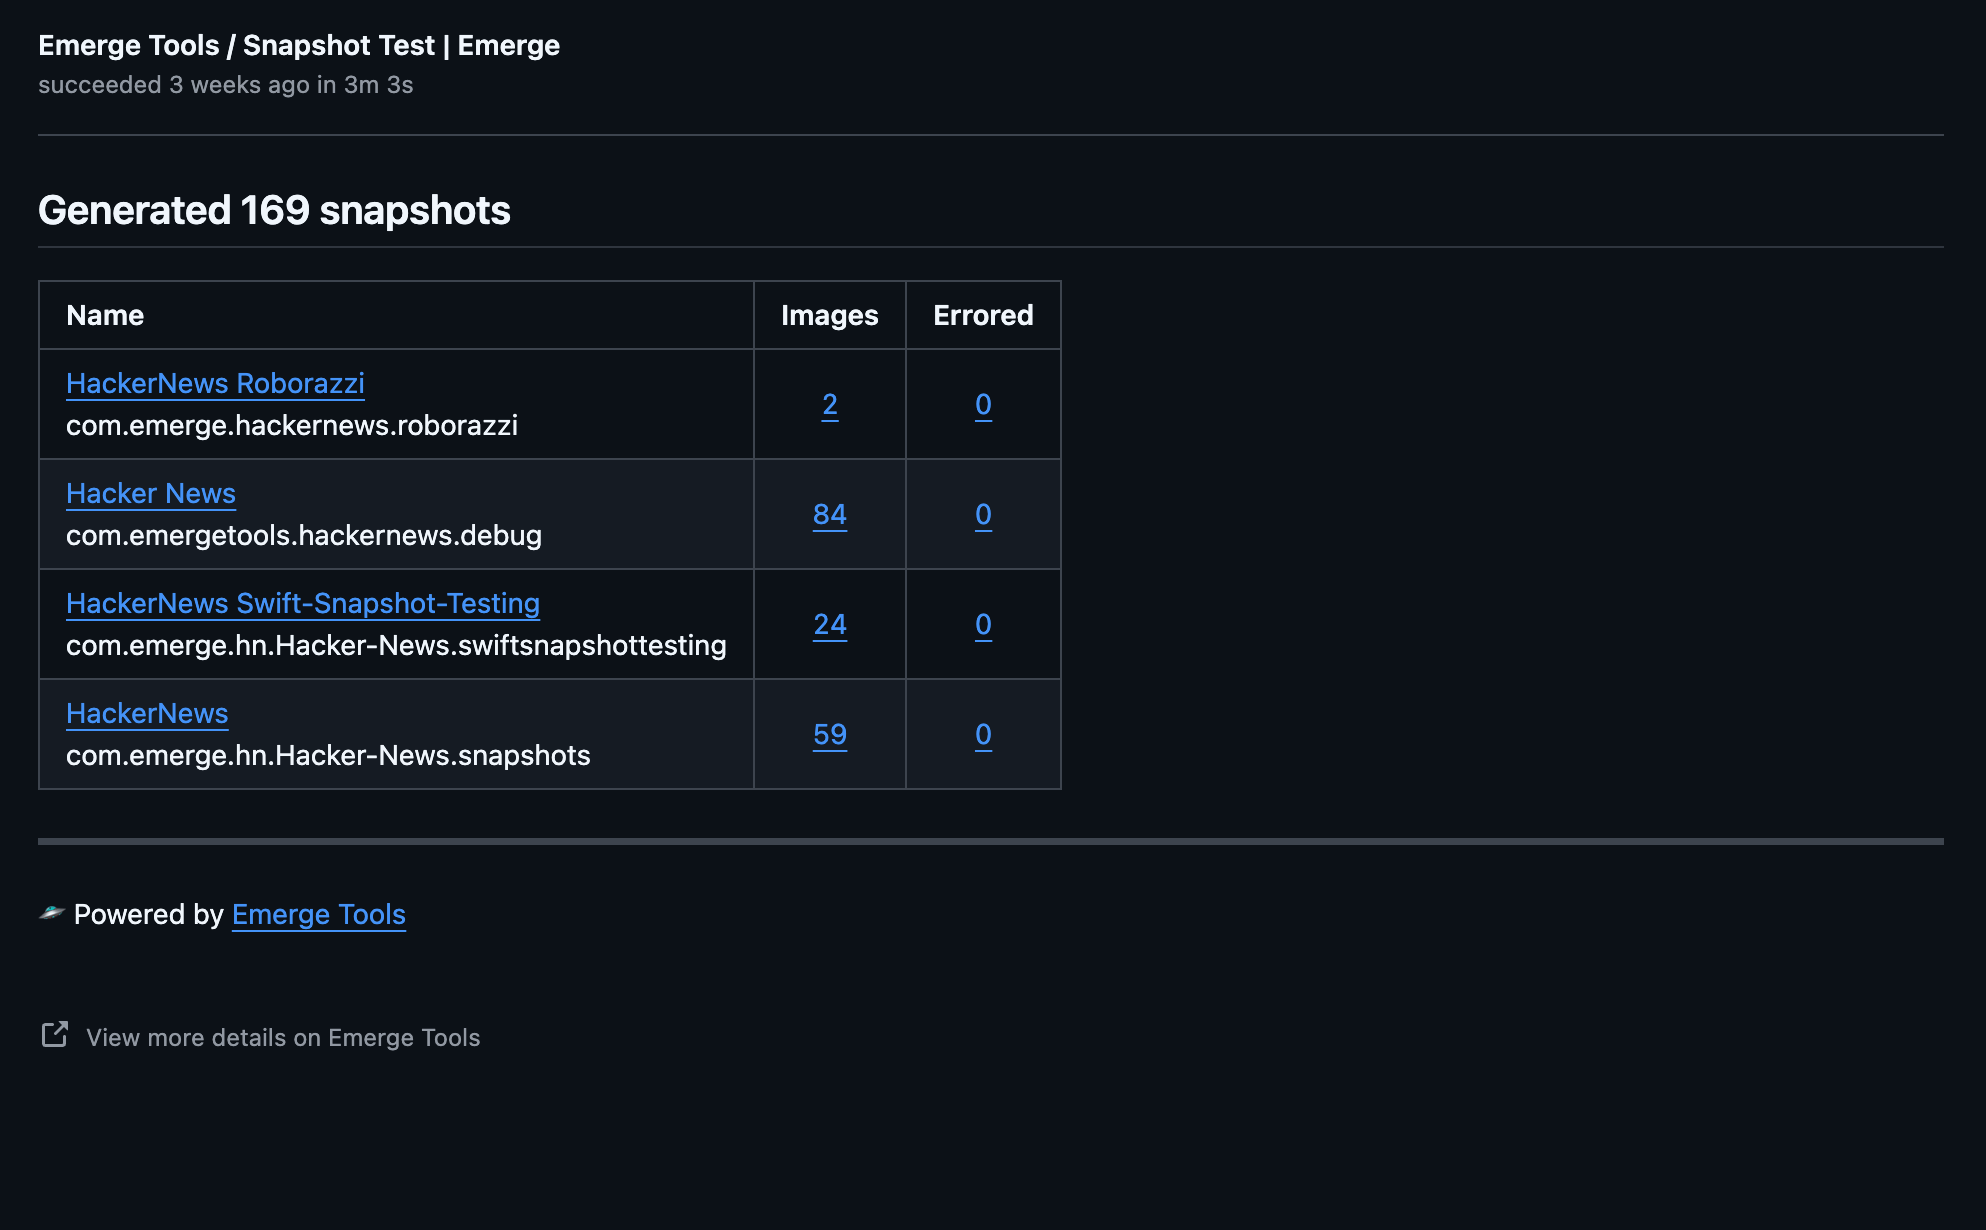Open images count 59 for HackerNews snapshots
The width and height of the screenshot is (1986, 1230).
point(829,734)
